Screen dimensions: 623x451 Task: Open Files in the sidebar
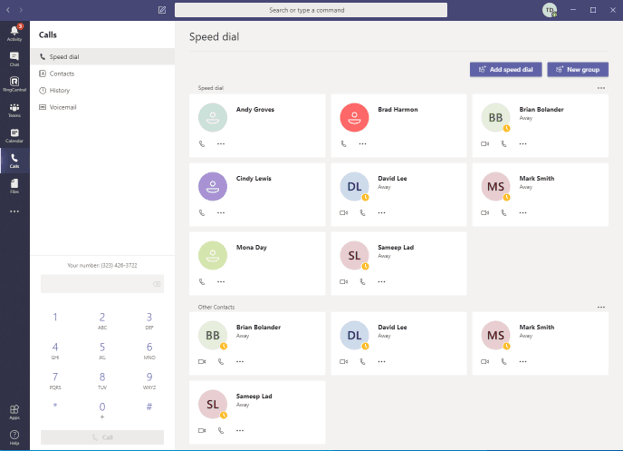pyautogui.click(x=14, y=186)
